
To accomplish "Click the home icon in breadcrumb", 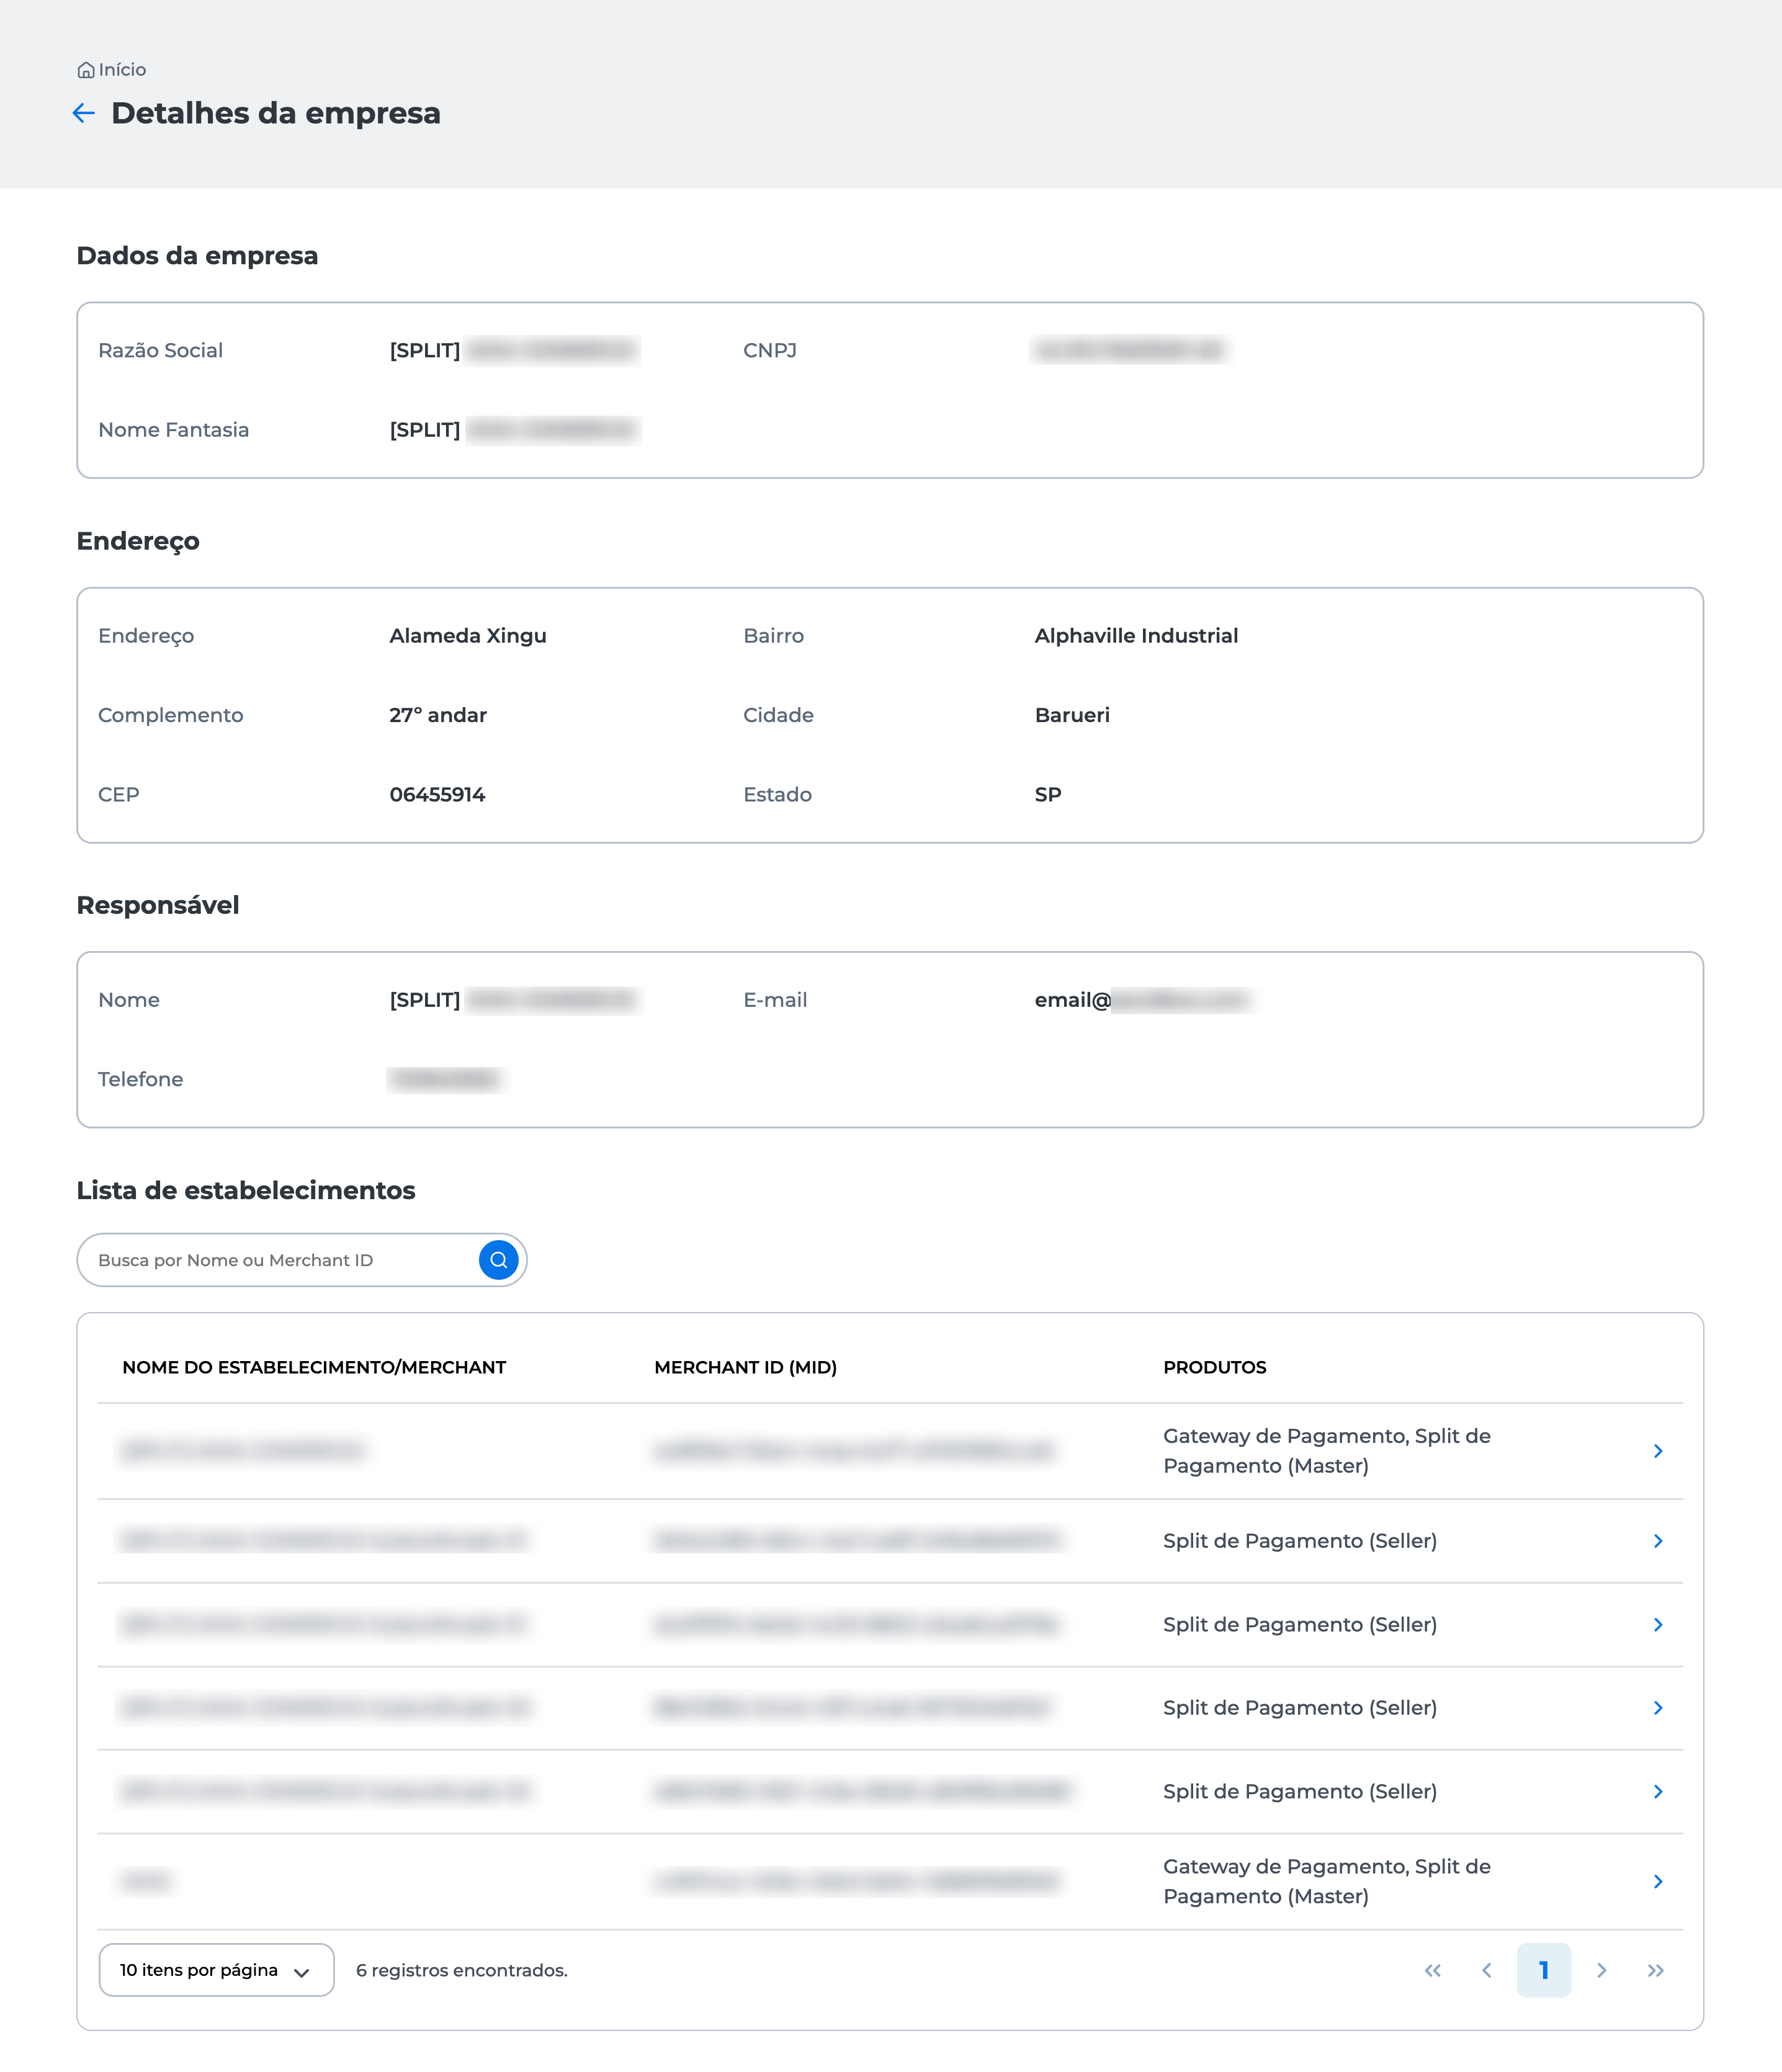I will click(x=86, y=70).
